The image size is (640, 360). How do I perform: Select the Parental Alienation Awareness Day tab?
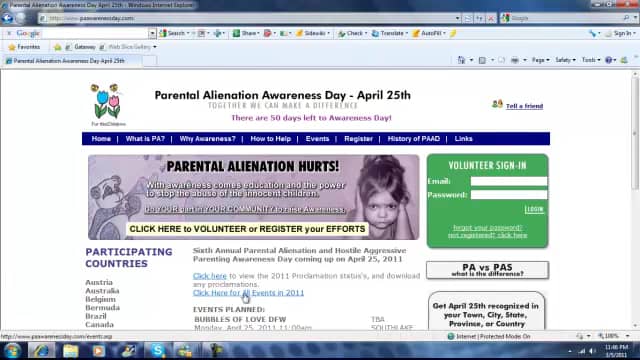[x=72, y=61]
